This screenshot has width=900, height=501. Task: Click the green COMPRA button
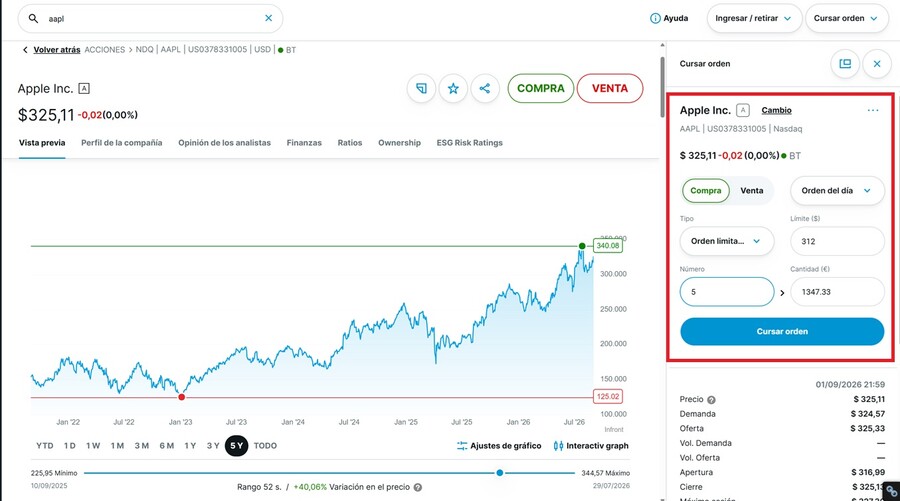click(541, 88)
